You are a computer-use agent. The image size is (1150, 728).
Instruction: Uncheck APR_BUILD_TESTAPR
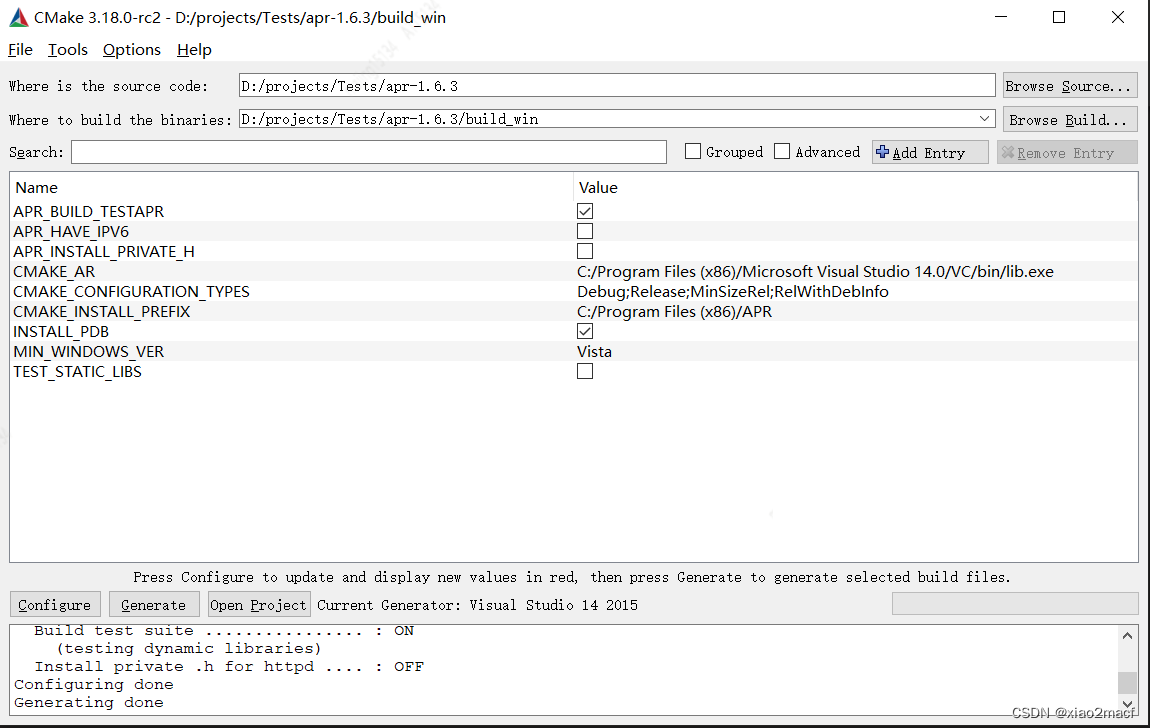click(x=584, y=211)
